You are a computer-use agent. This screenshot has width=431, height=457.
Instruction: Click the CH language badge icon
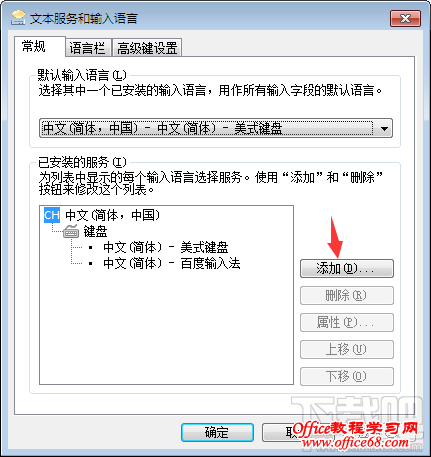click(52, 215)
